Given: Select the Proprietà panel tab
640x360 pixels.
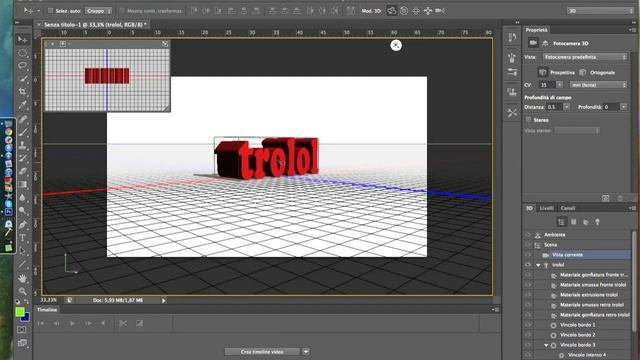Looking at the screenshot, I should (x=536, y=30).
